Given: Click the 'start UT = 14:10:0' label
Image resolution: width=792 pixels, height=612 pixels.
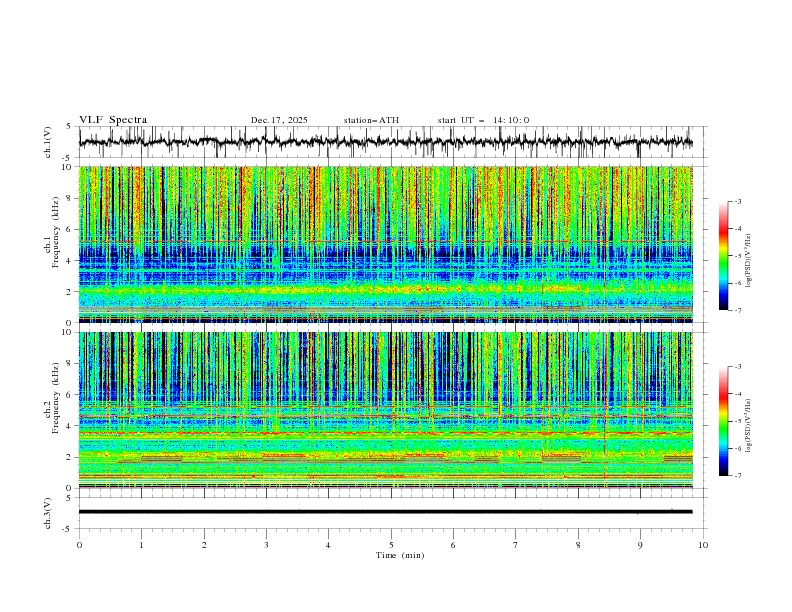Looking at the screenshot, I should (483, 120).
